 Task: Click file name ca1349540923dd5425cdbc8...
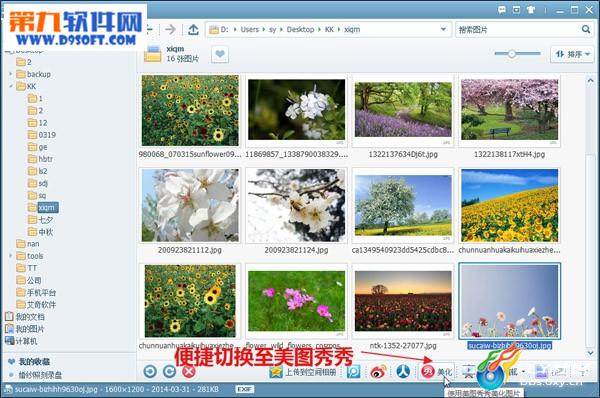pos(403,250)
